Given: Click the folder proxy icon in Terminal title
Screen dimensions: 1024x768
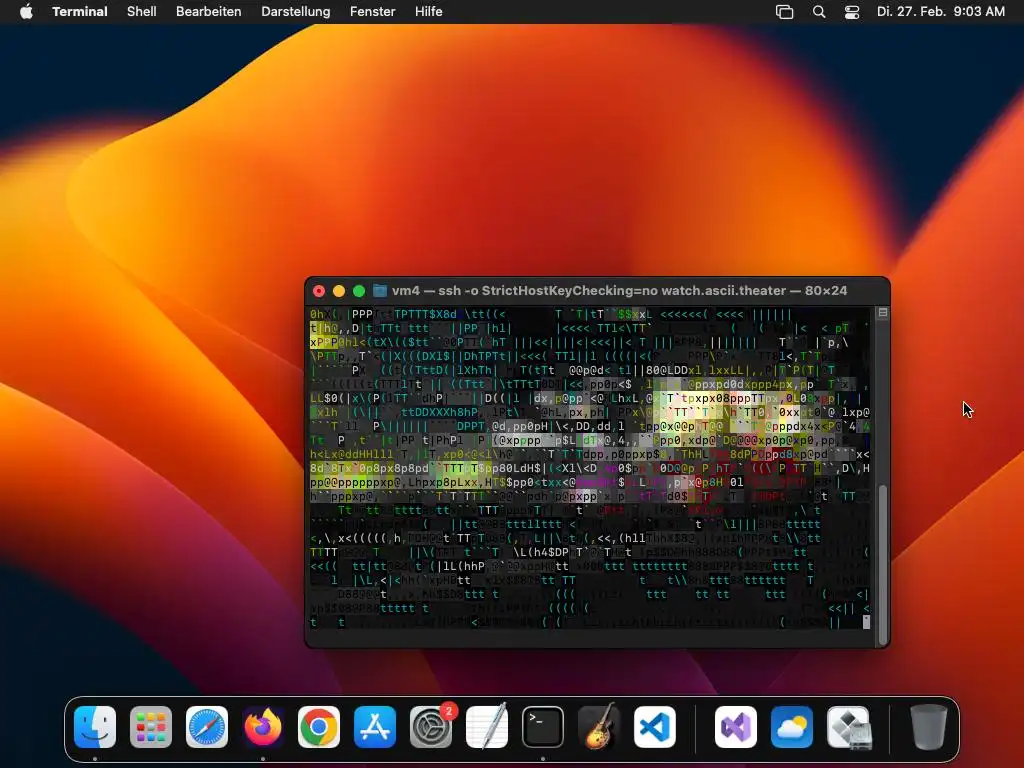Looking at the screenshot, I should click(x=379, y=291).
